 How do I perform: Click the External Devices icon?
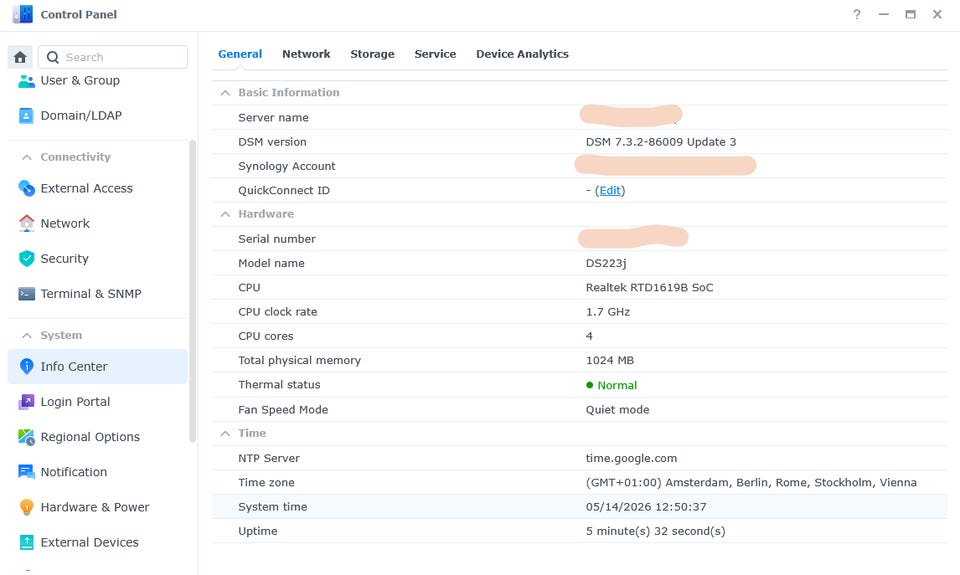pyautogui.click(x=26, y=543)
